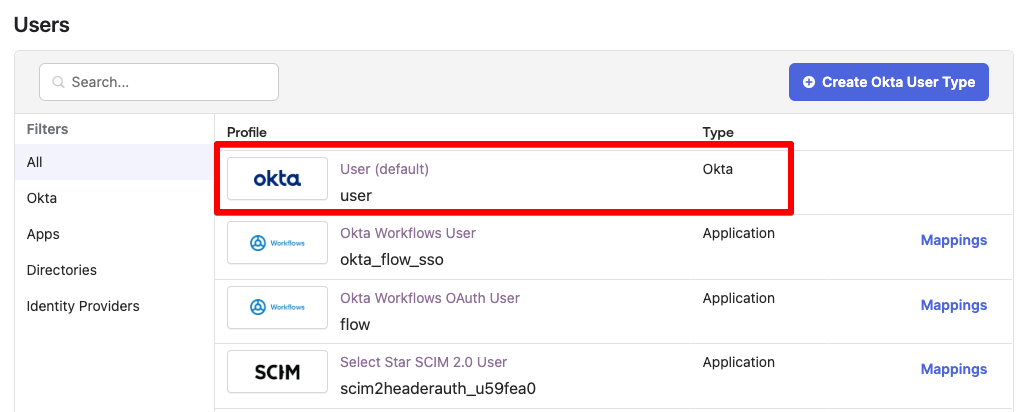Select the Identity Providers filter
Screen dimensions: 1022x412
83,306
